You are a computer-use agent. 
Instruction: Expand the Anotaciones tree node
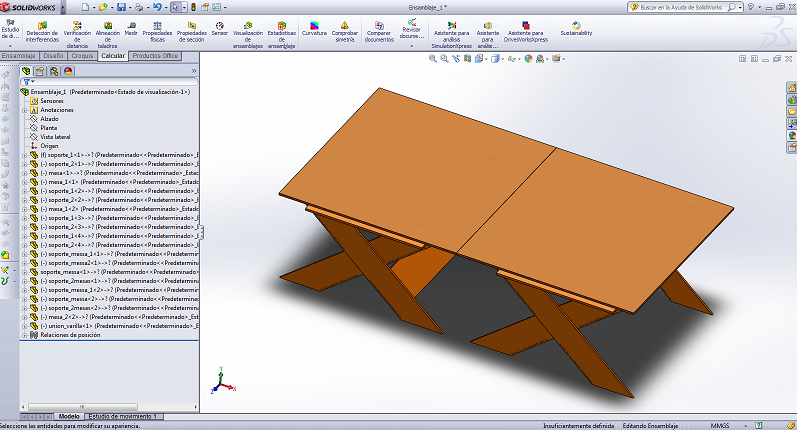[x=24, y=110]
